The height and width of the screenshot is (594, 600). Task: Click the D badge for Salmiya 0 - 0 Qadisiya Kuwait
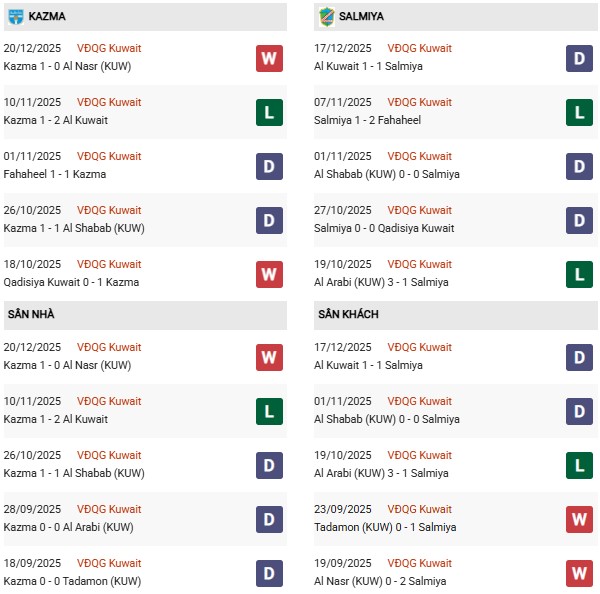click(x=579, y=220)
